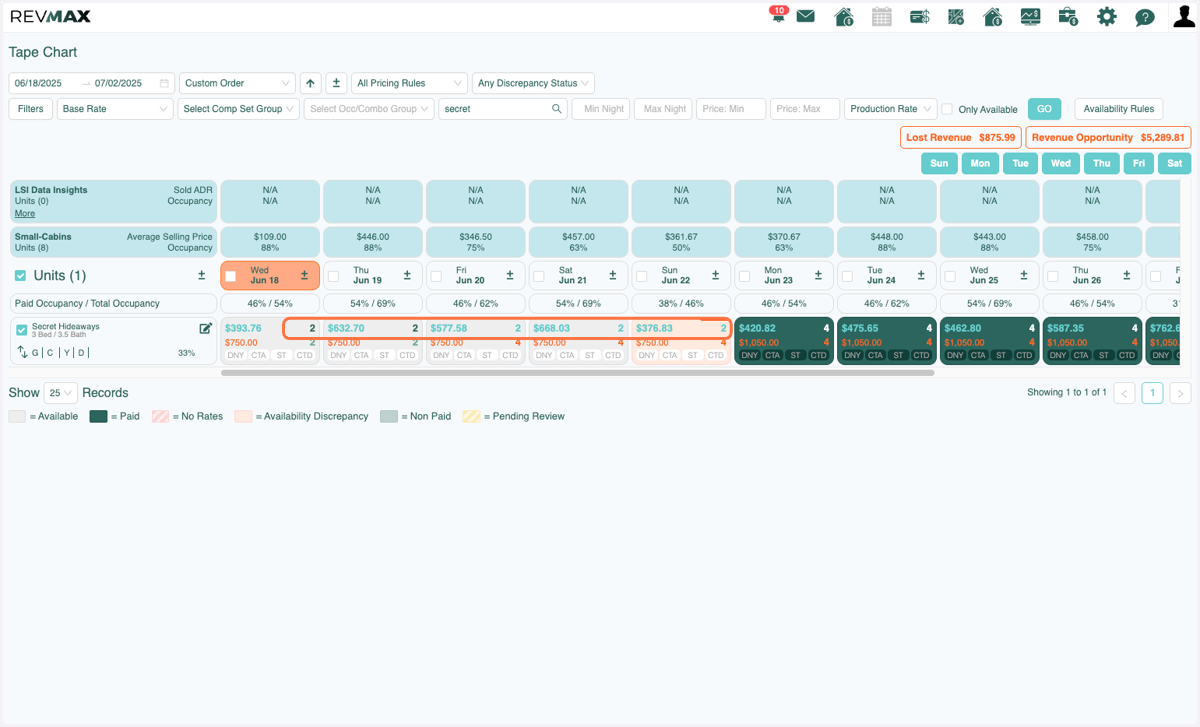Open the Custom Order dropdown
The width and height of the screenshot is (1200, 727).
click(x=238, y=83)
